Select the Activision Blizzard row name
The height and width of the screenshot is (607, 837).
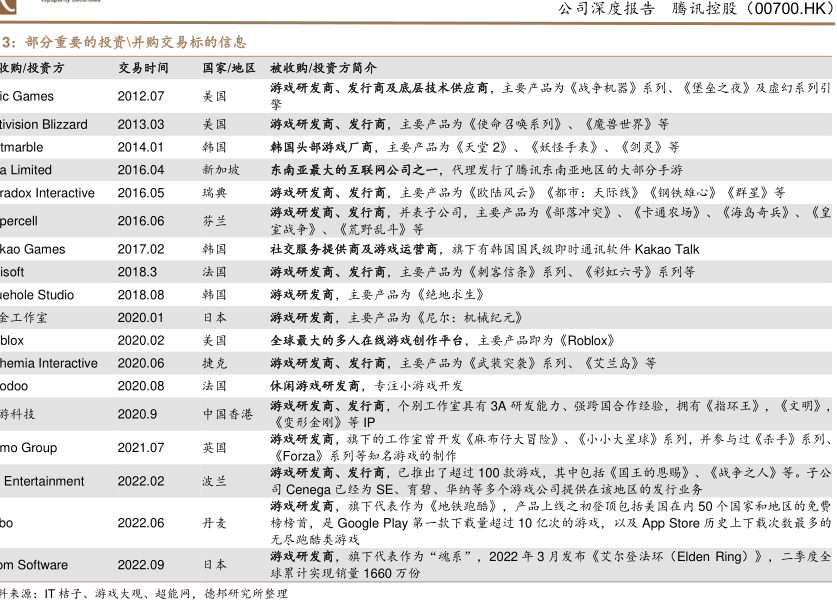[44, 125]
